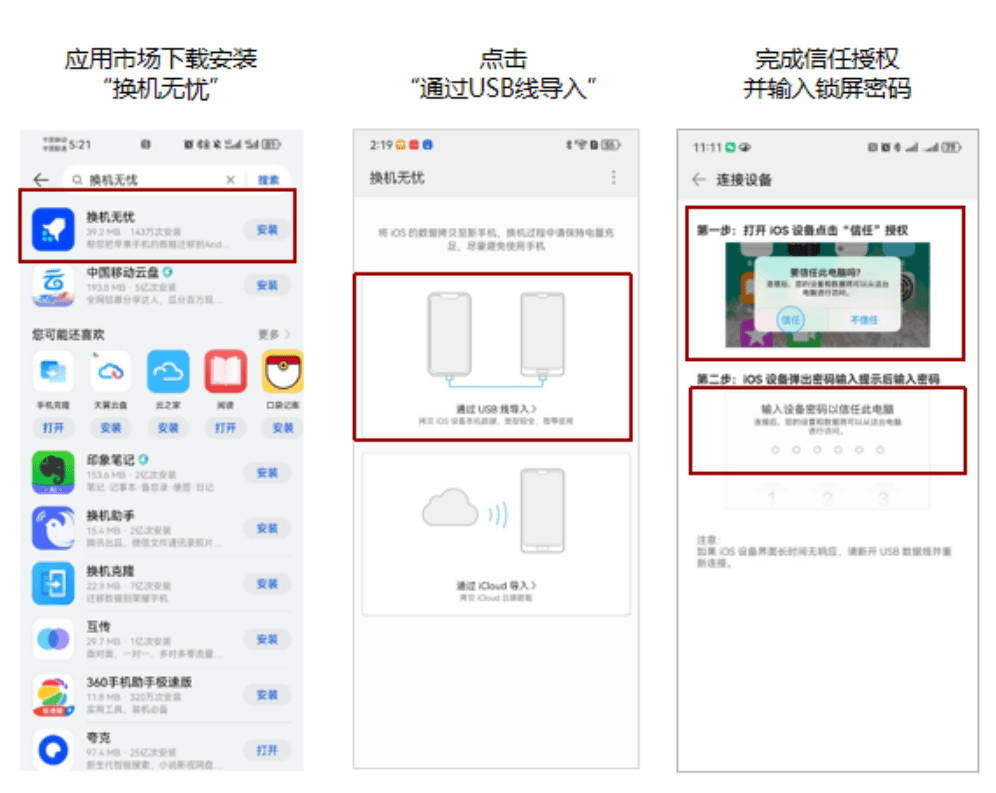Tap the 互传 app icon
The image size is (996, 793).
coord(53,639)
